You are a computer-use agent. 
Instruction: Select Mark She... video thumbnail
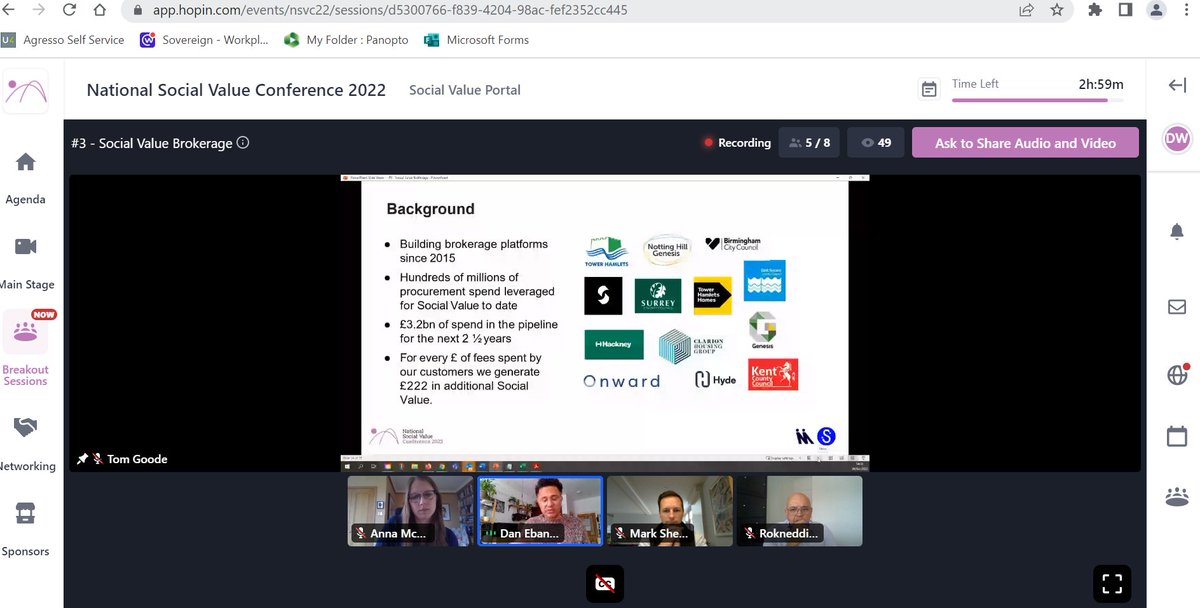coord(669,510)
